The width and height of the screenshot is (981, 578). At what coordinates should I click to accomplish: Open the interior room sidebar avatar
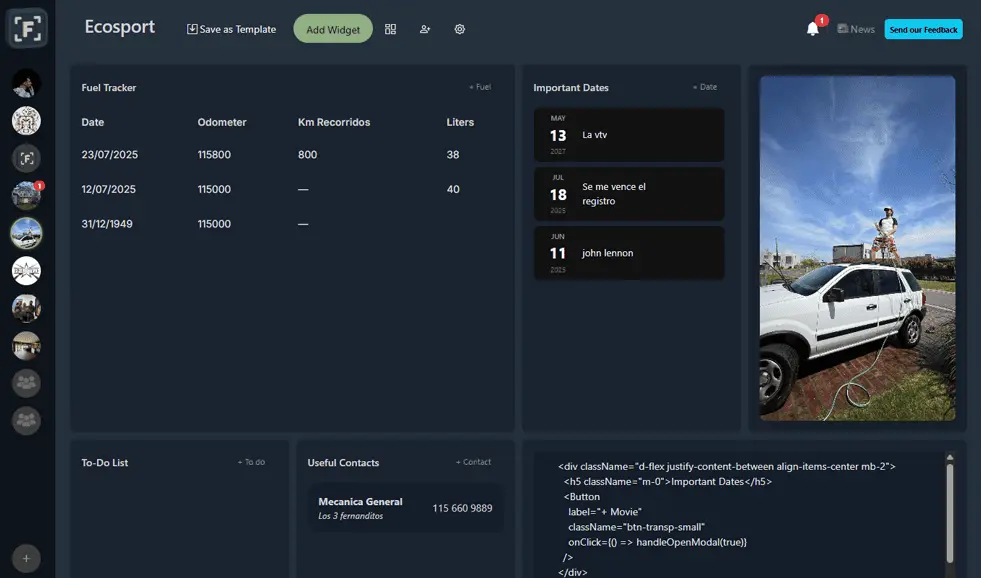coord(26,346)
